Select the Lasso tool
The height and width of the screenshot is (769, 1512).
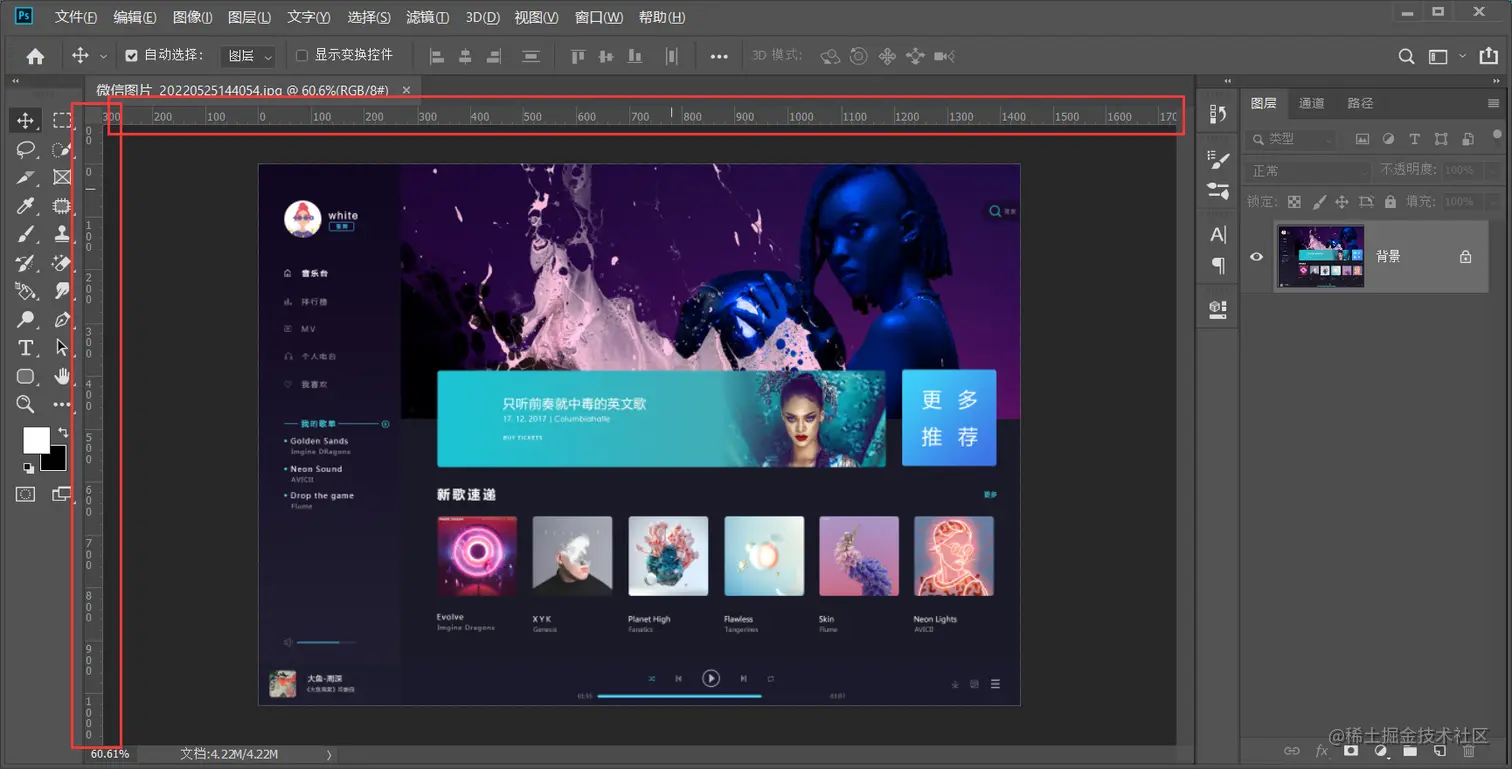pyautogui.click(x=26, y=149)
